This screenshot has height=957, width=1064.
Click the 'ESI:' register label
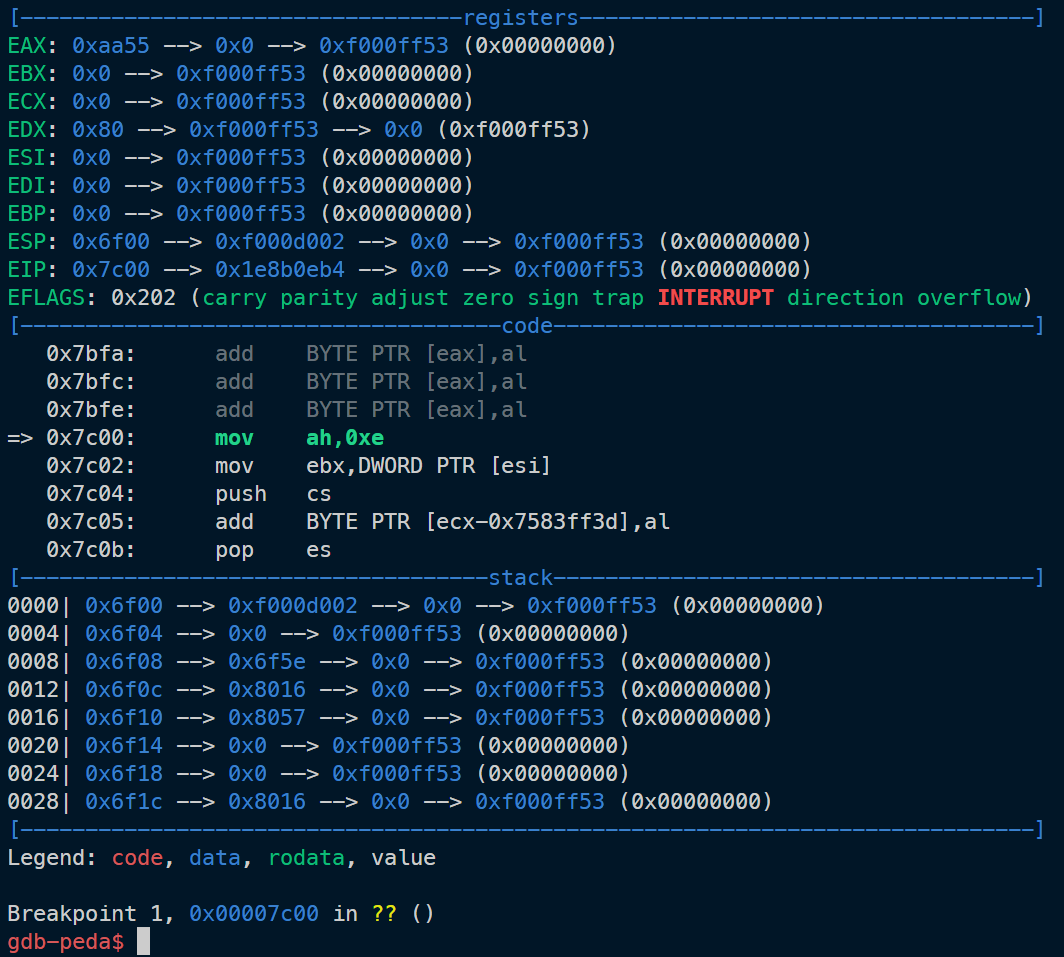click(33, 157)
